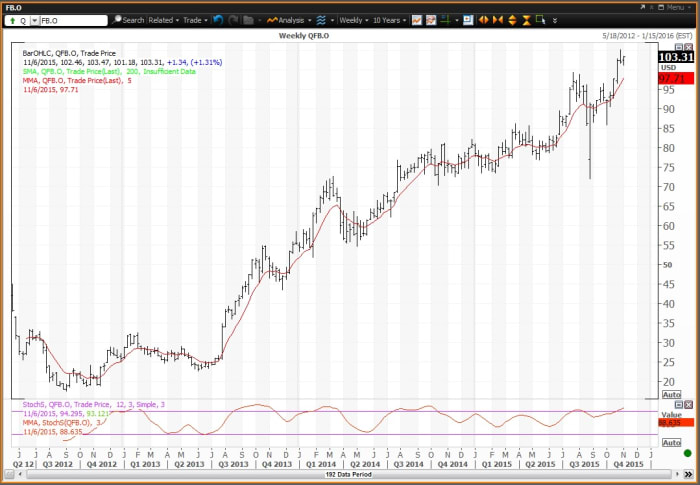Click the vertical expand orange arrows icon
The image size is (700, 485).
tap(513, 20)
